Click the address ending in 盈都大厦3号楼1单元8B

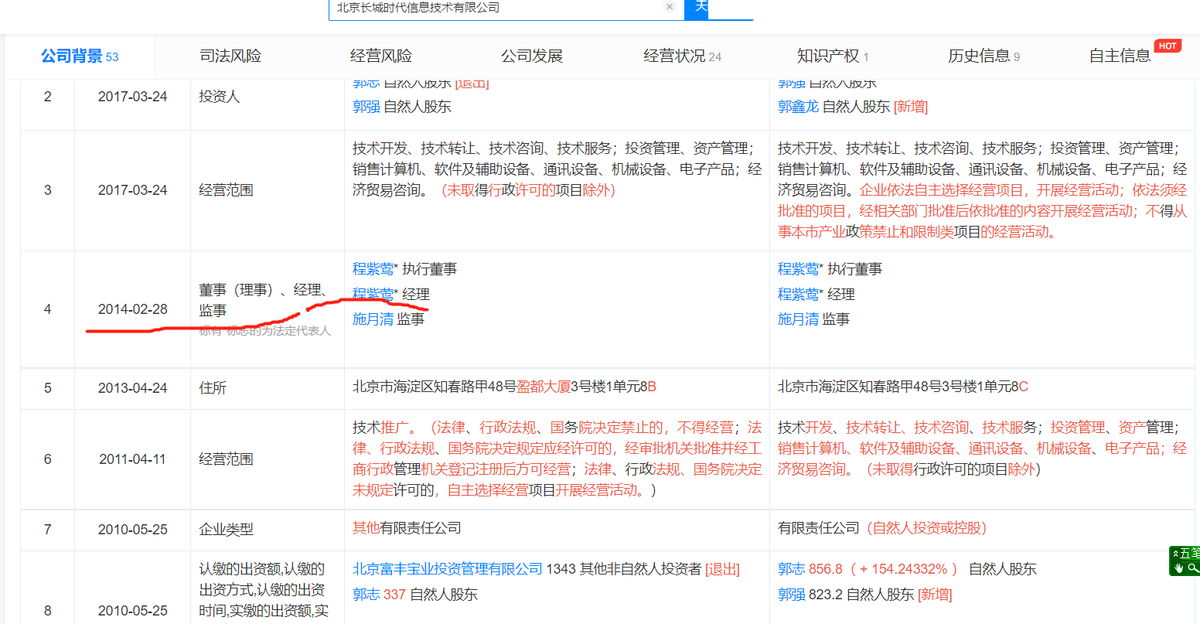tap(504, 386)
